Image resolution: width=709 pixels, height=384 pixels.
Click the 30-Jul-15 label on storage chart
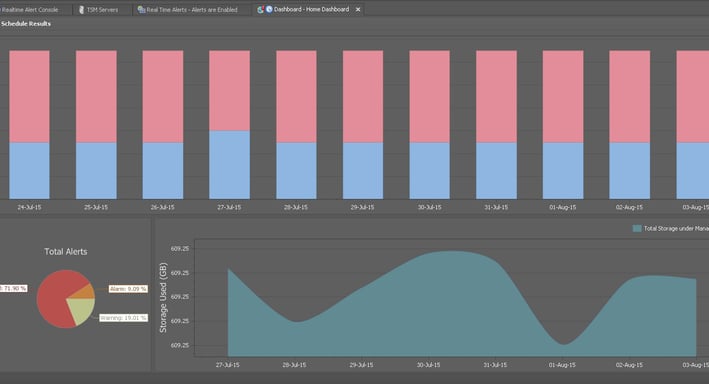(428, 365)
